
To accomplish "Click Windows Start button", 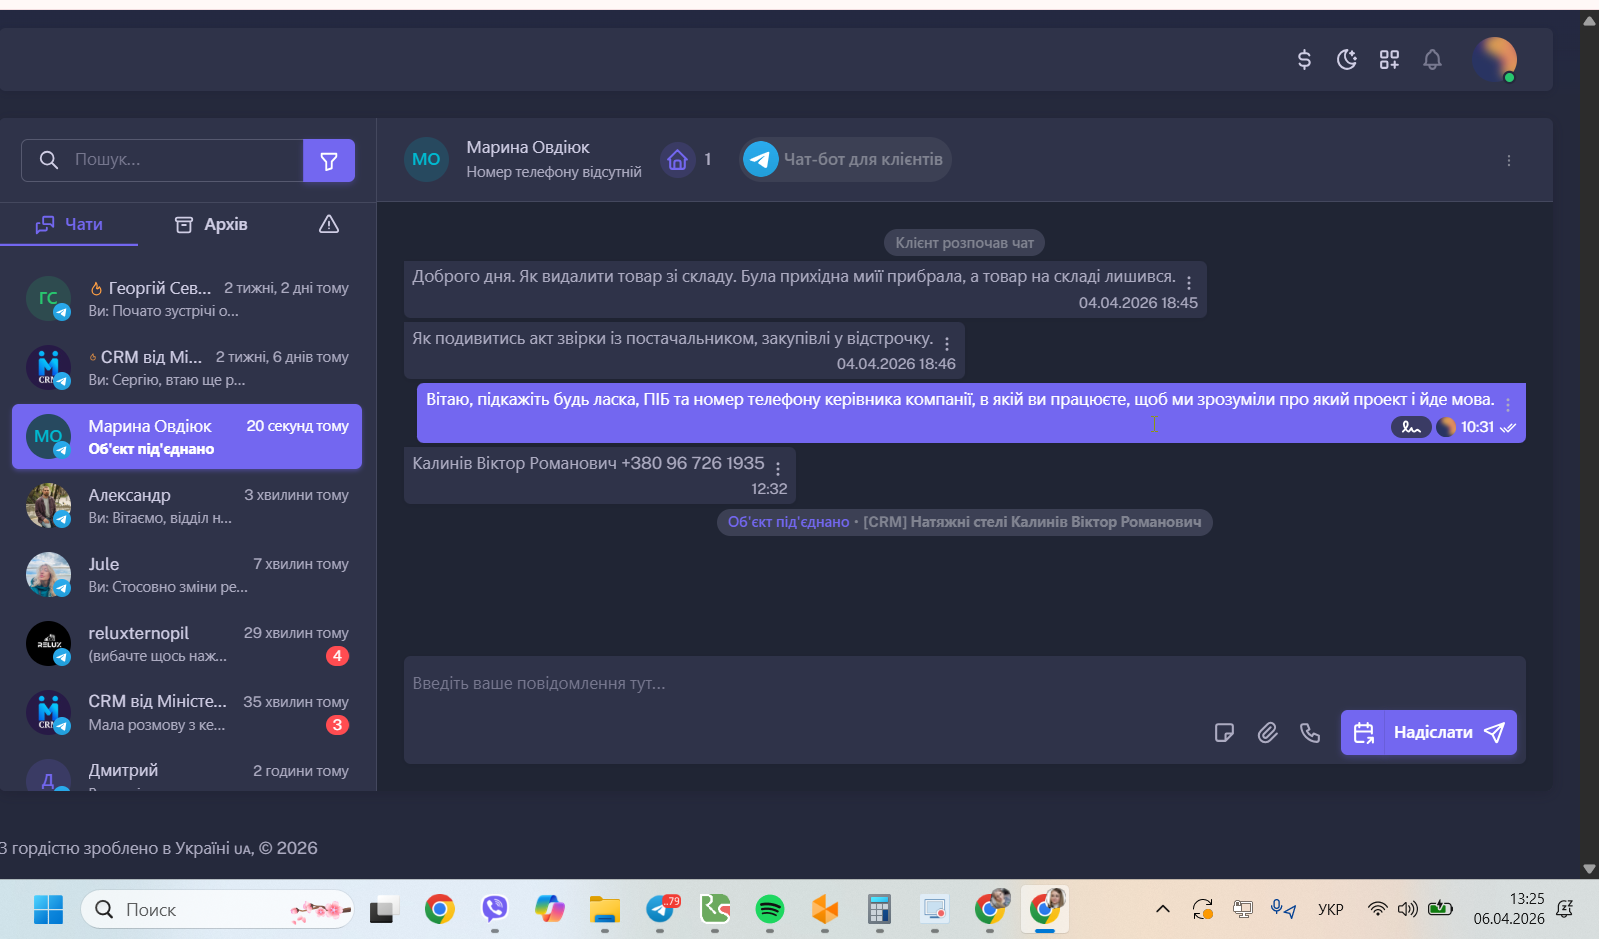I will click(48, 909).
